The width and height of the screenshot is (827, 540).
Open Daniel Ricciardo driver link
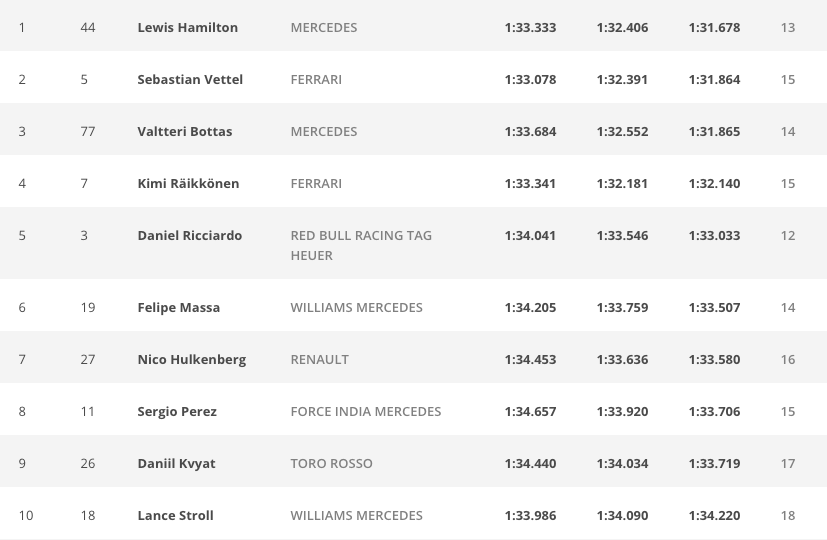click(189, 235)
